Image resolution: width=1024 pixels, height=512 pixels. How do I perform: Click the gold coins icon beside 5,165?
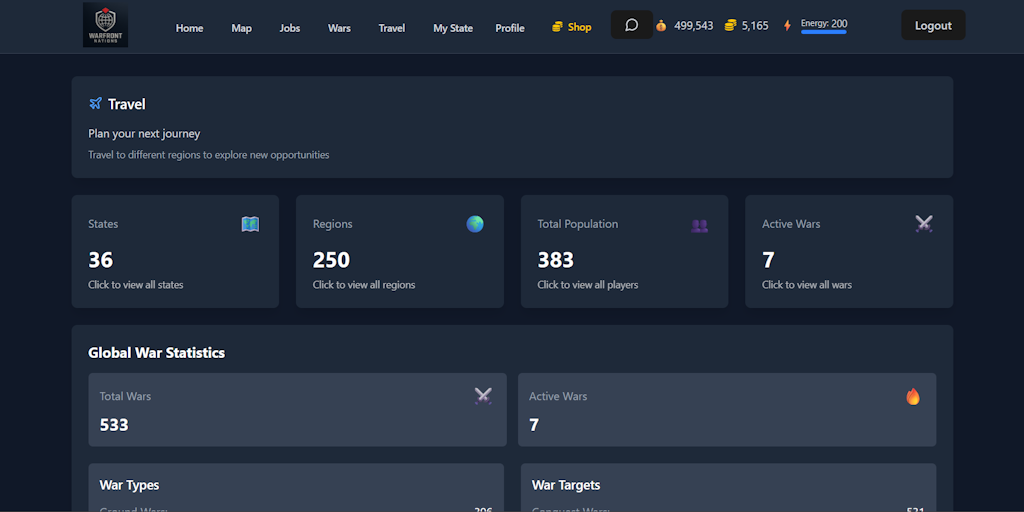click(x=730, y=25)
